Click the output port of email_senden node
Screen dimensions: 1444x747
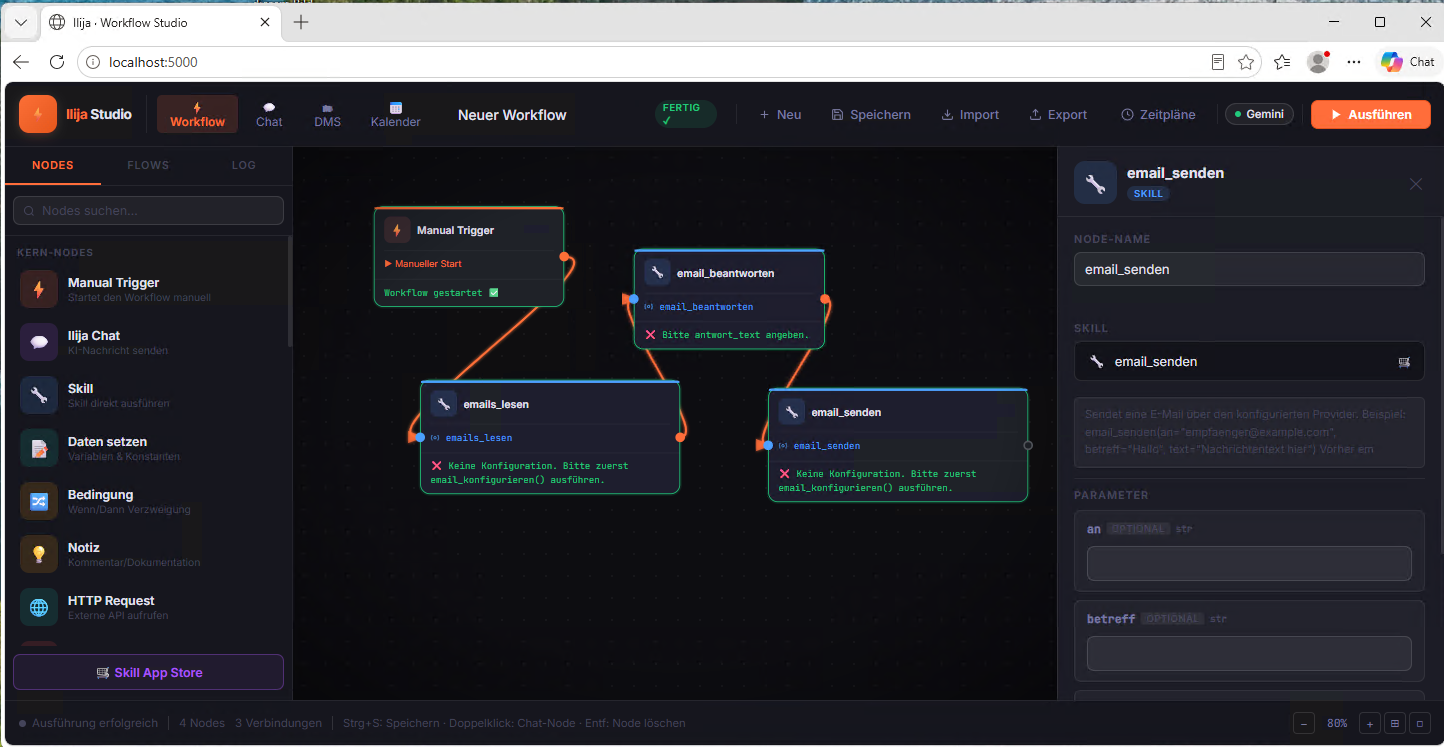click(x=1028, y=445)
